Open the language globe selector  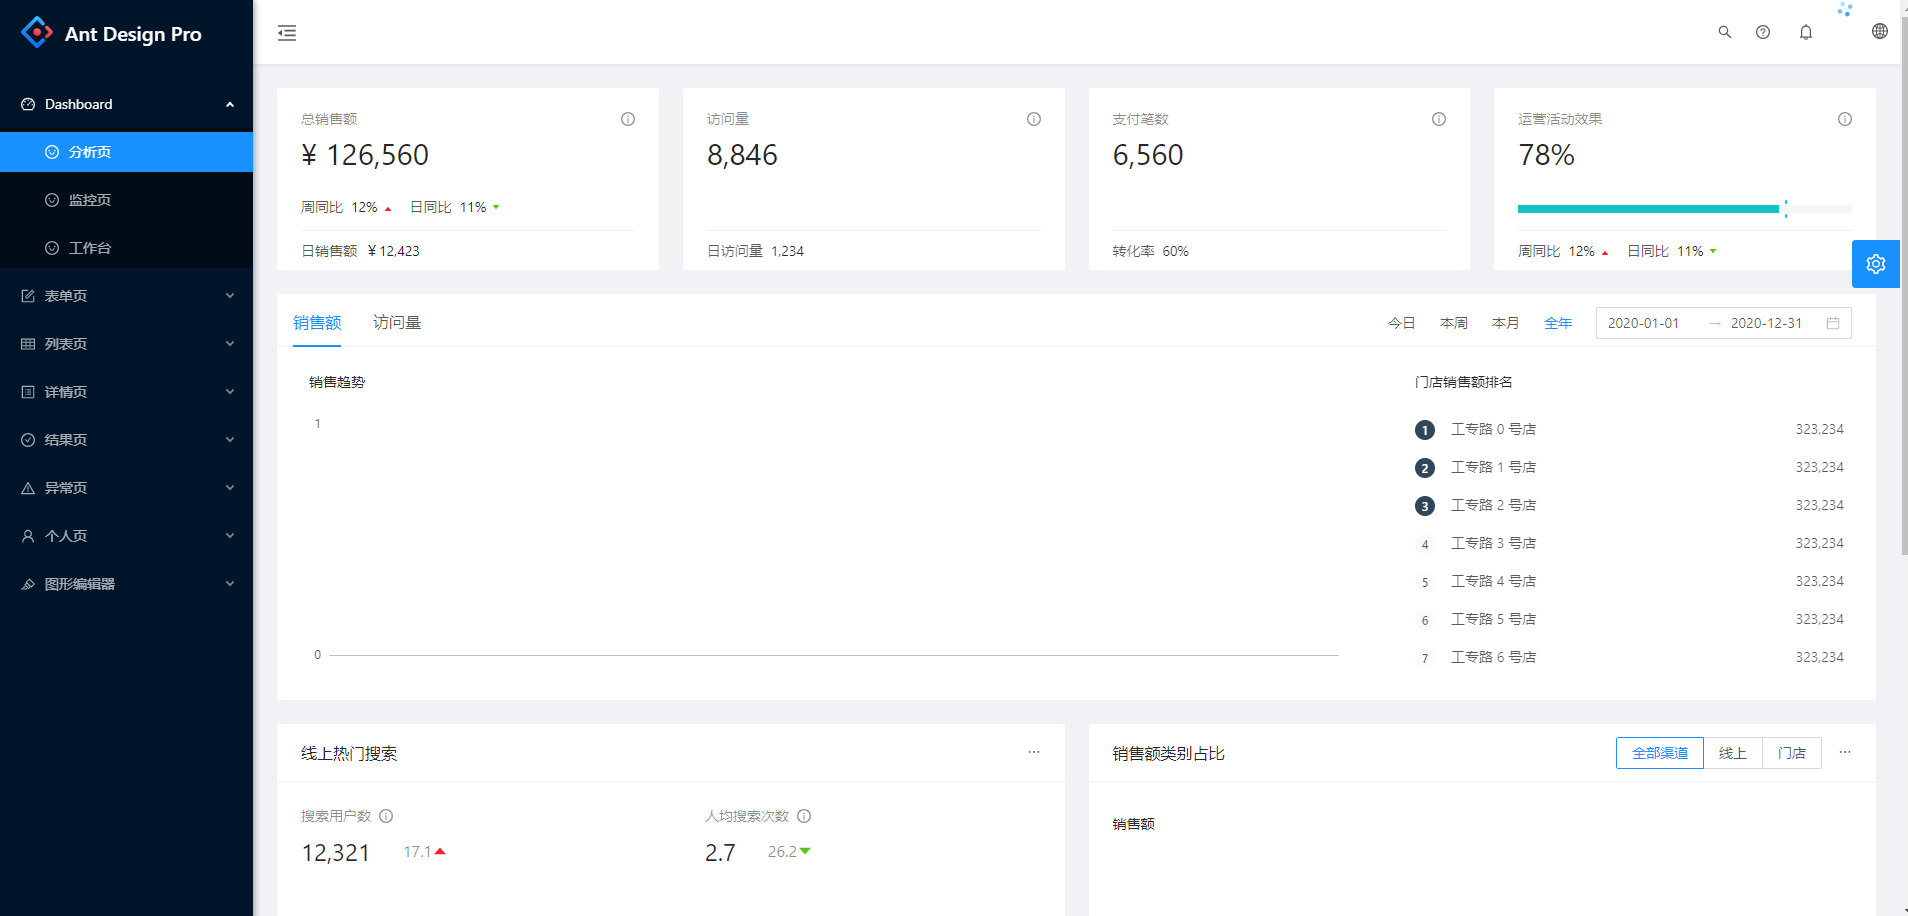pos(1880,31)
